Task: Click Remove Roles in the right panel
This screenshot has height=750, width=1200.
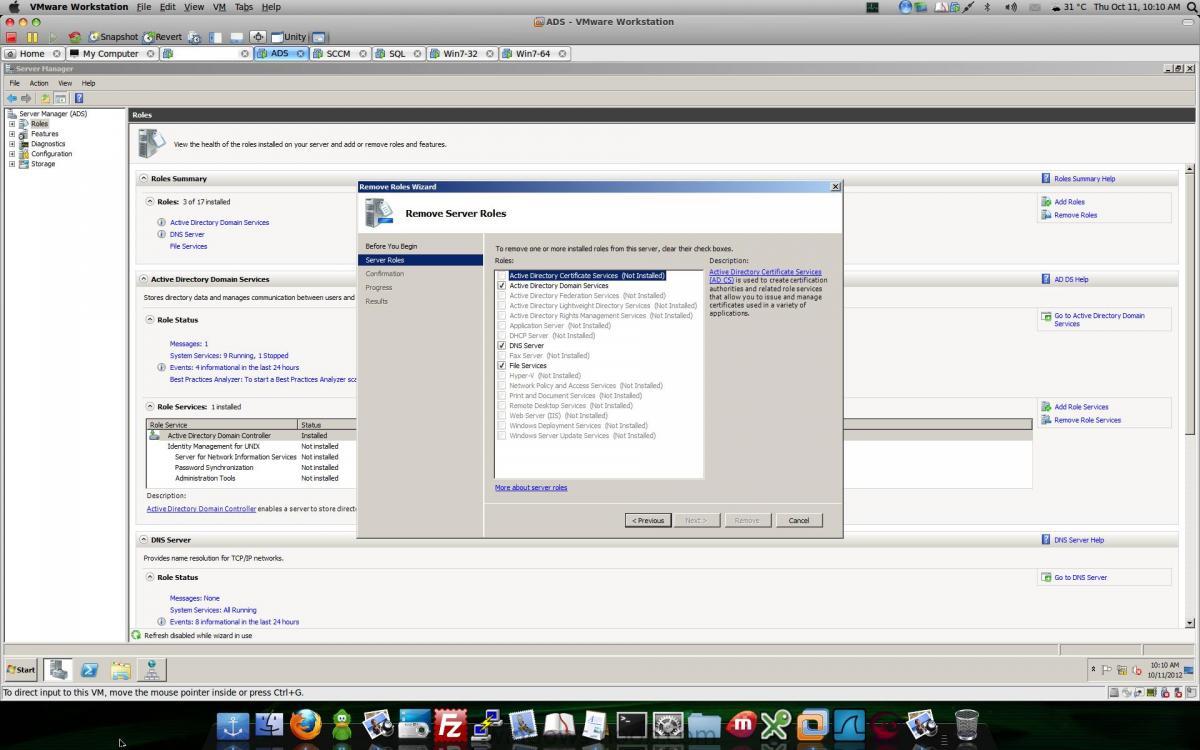Action: coord(1075,215)
